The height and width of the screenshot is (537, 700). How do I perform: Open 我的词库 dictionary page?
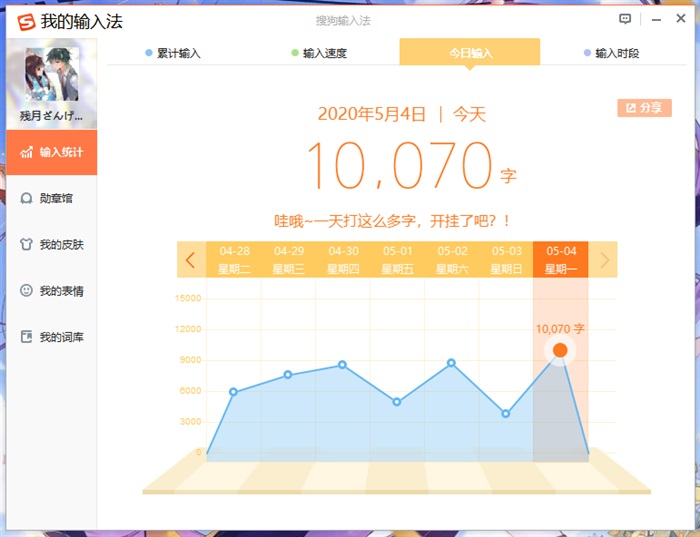point(51,337)
